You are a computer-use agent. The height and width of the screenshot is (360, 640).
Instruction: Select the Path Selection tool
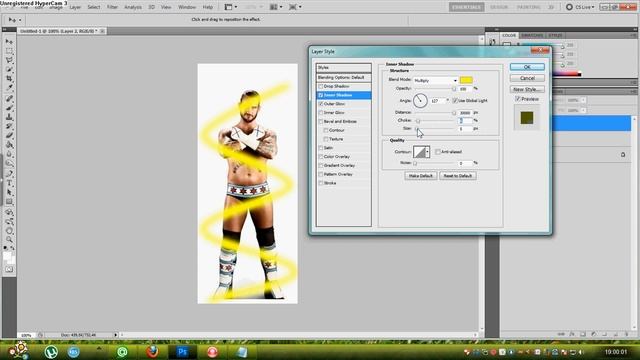coord(9,192)
